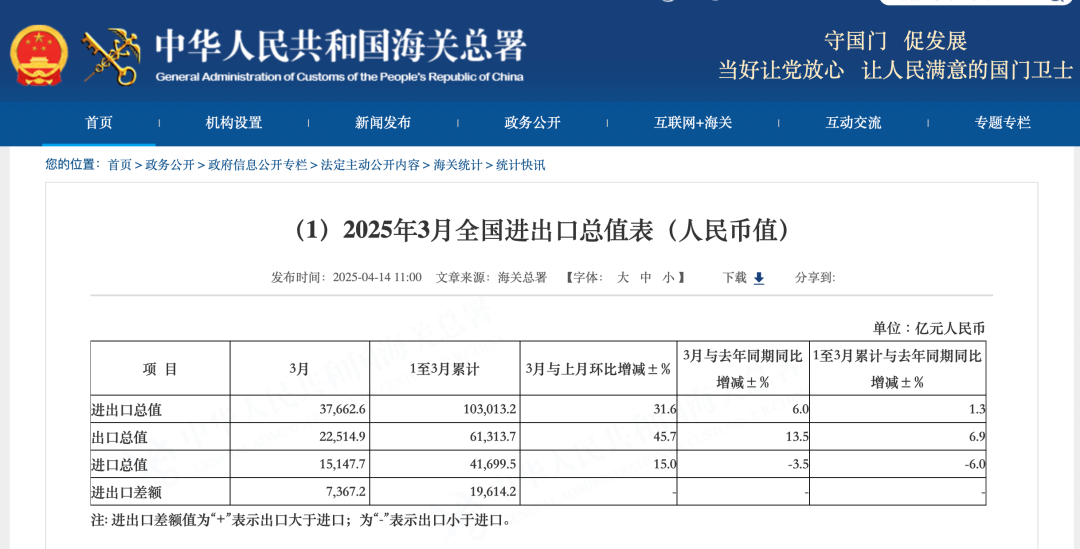Click the article title heading
1080x549 pixels.
point(541,231)
